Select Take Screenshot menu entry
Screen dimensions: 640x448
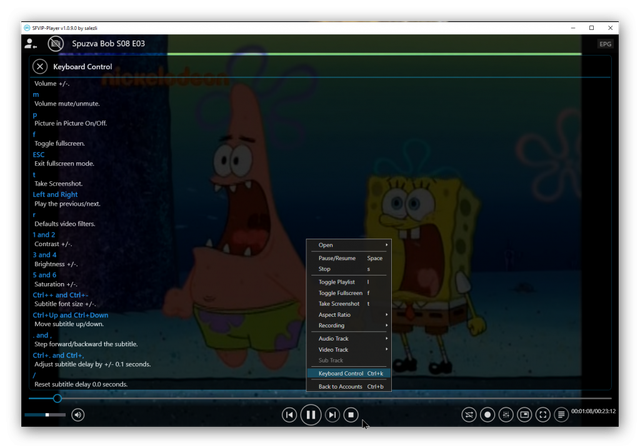tap(349, 304)
